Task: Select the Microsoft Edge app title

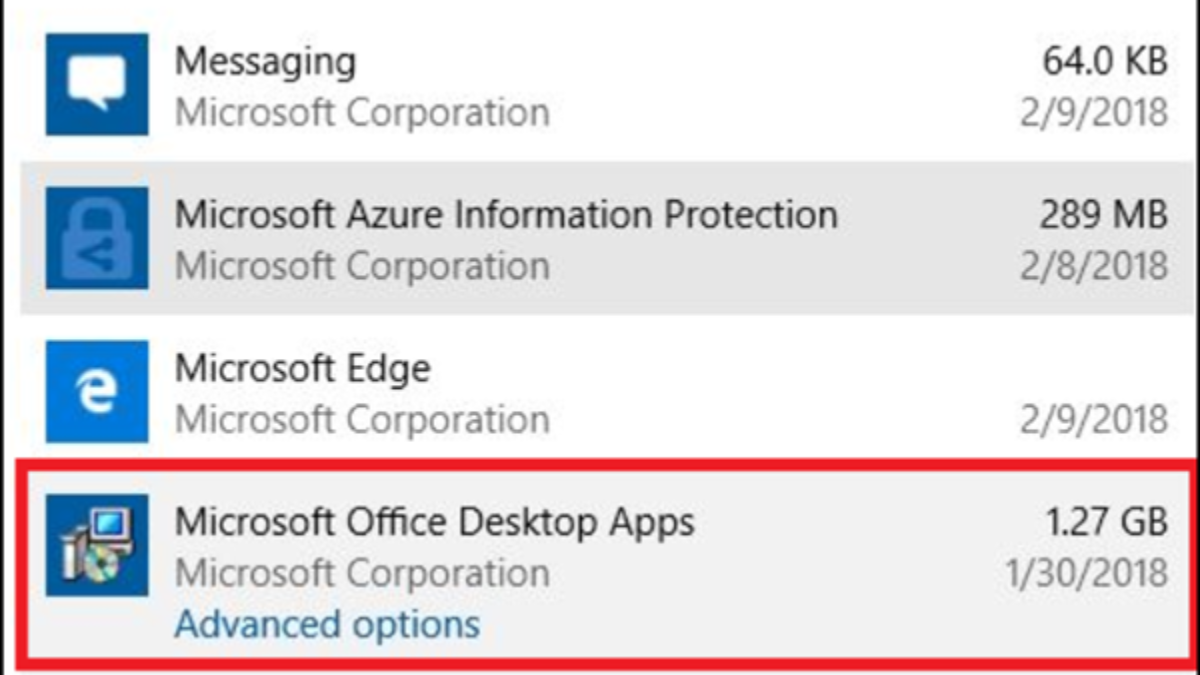Action: click(x=302, y=368)
